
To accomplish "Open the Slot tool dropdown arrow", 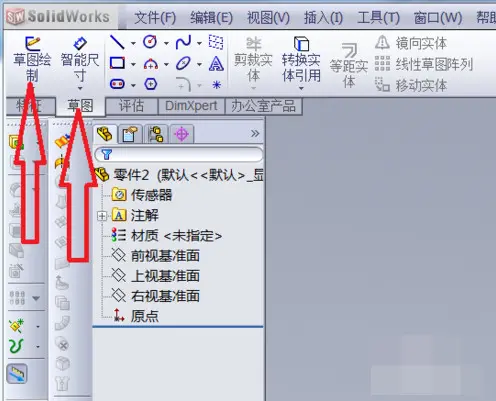I will 133,86.
